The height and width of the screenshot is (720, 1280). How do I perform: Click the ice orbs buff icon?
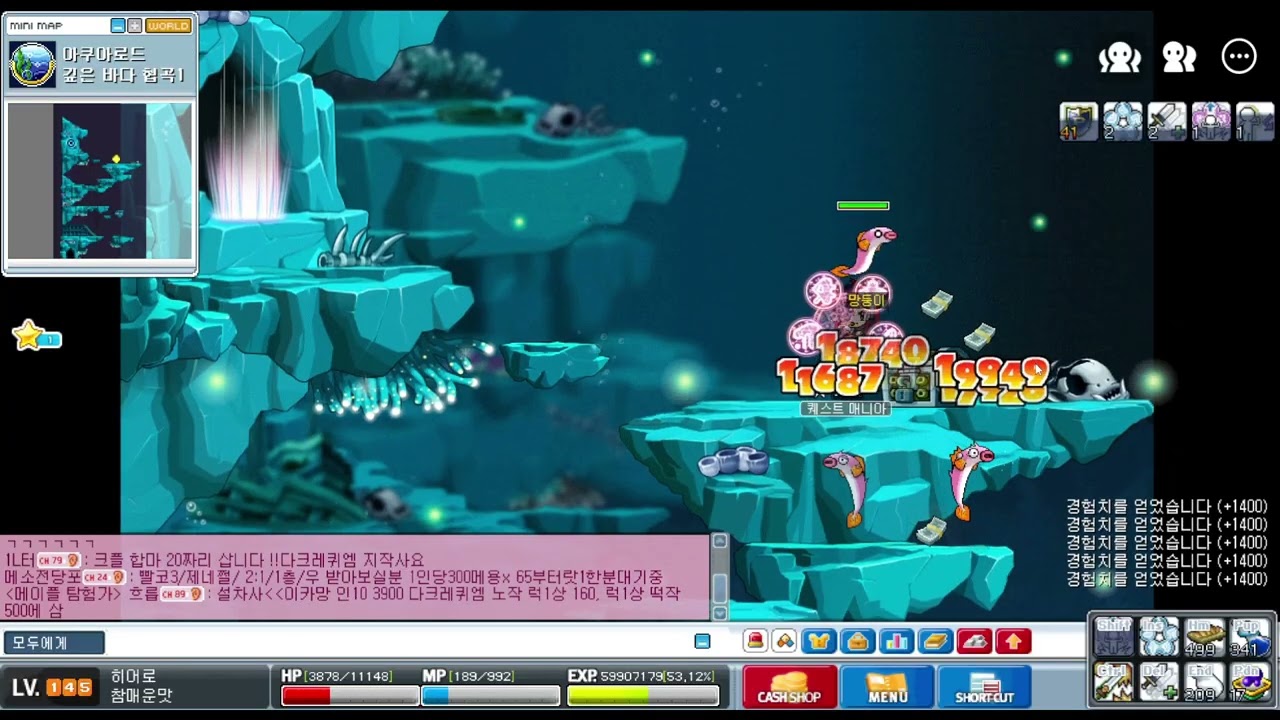(1123, 121)
